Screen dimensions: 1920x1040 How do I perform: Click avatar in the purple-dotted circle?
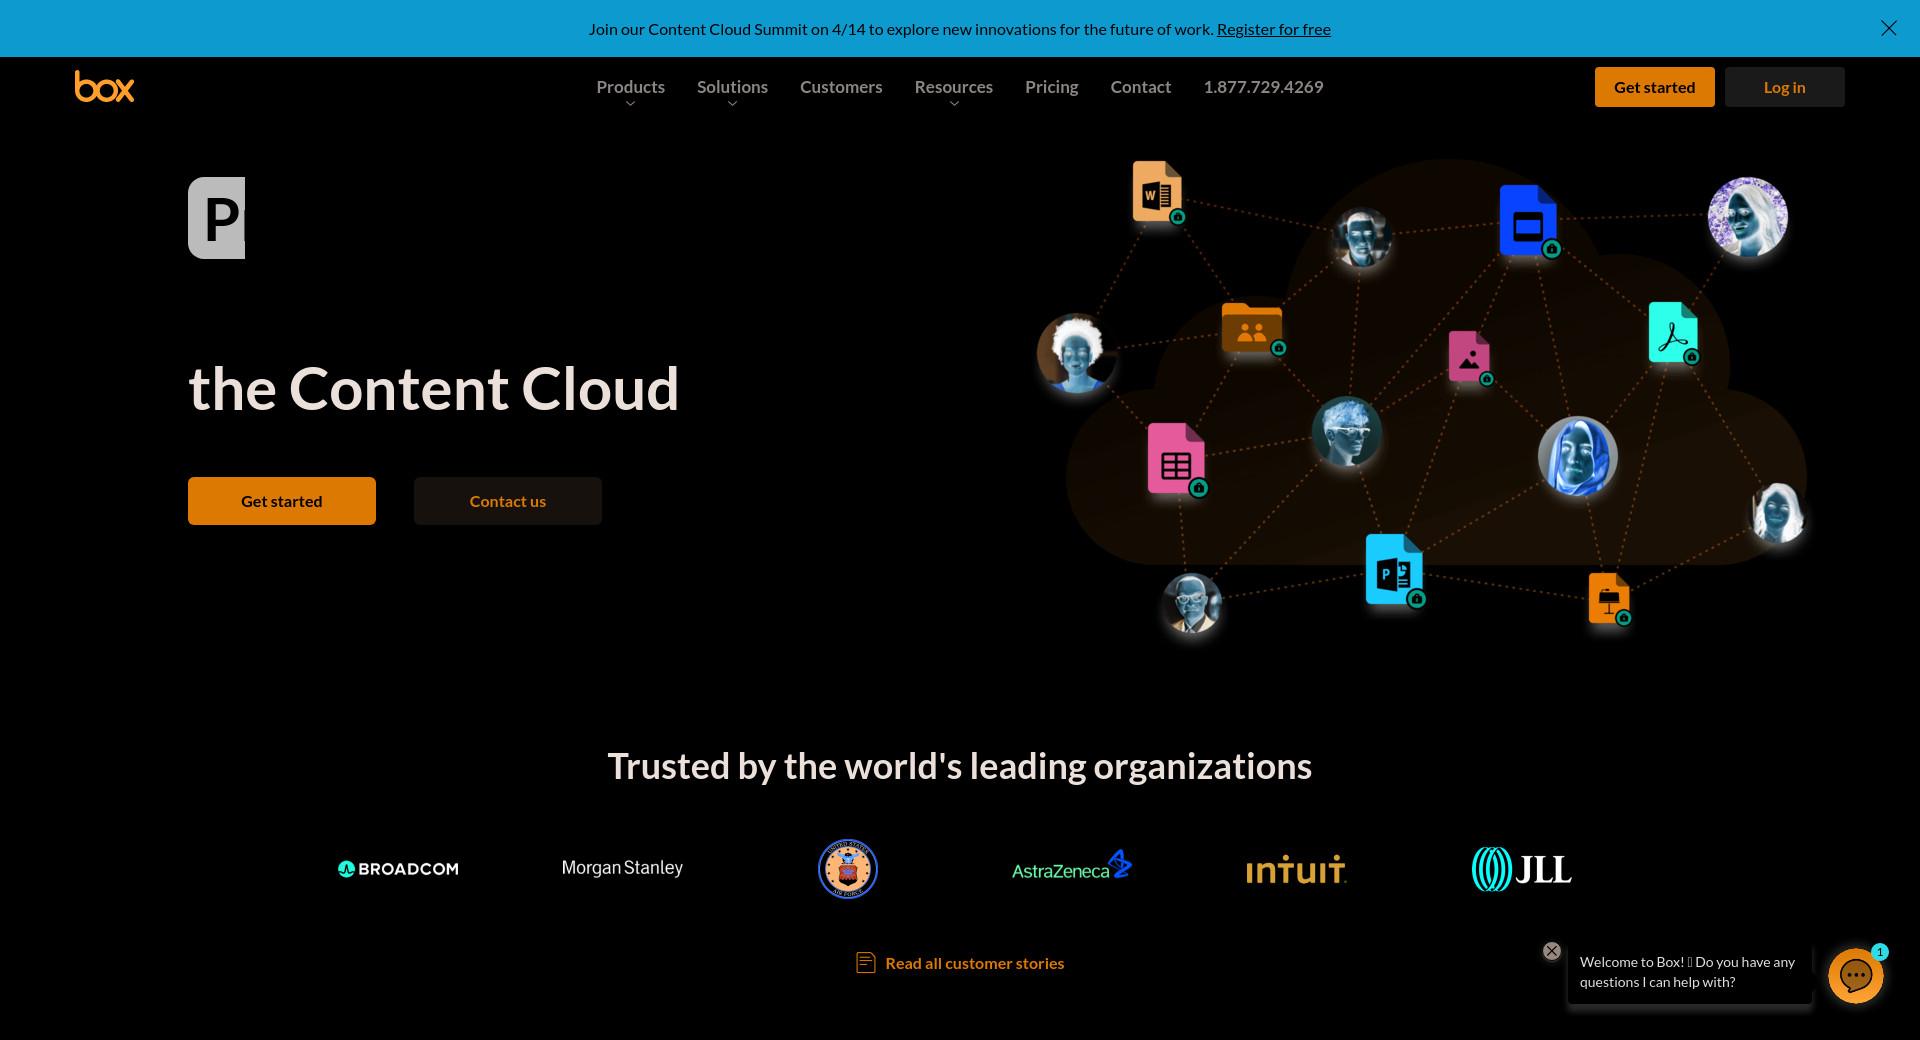pos(1748,217)
